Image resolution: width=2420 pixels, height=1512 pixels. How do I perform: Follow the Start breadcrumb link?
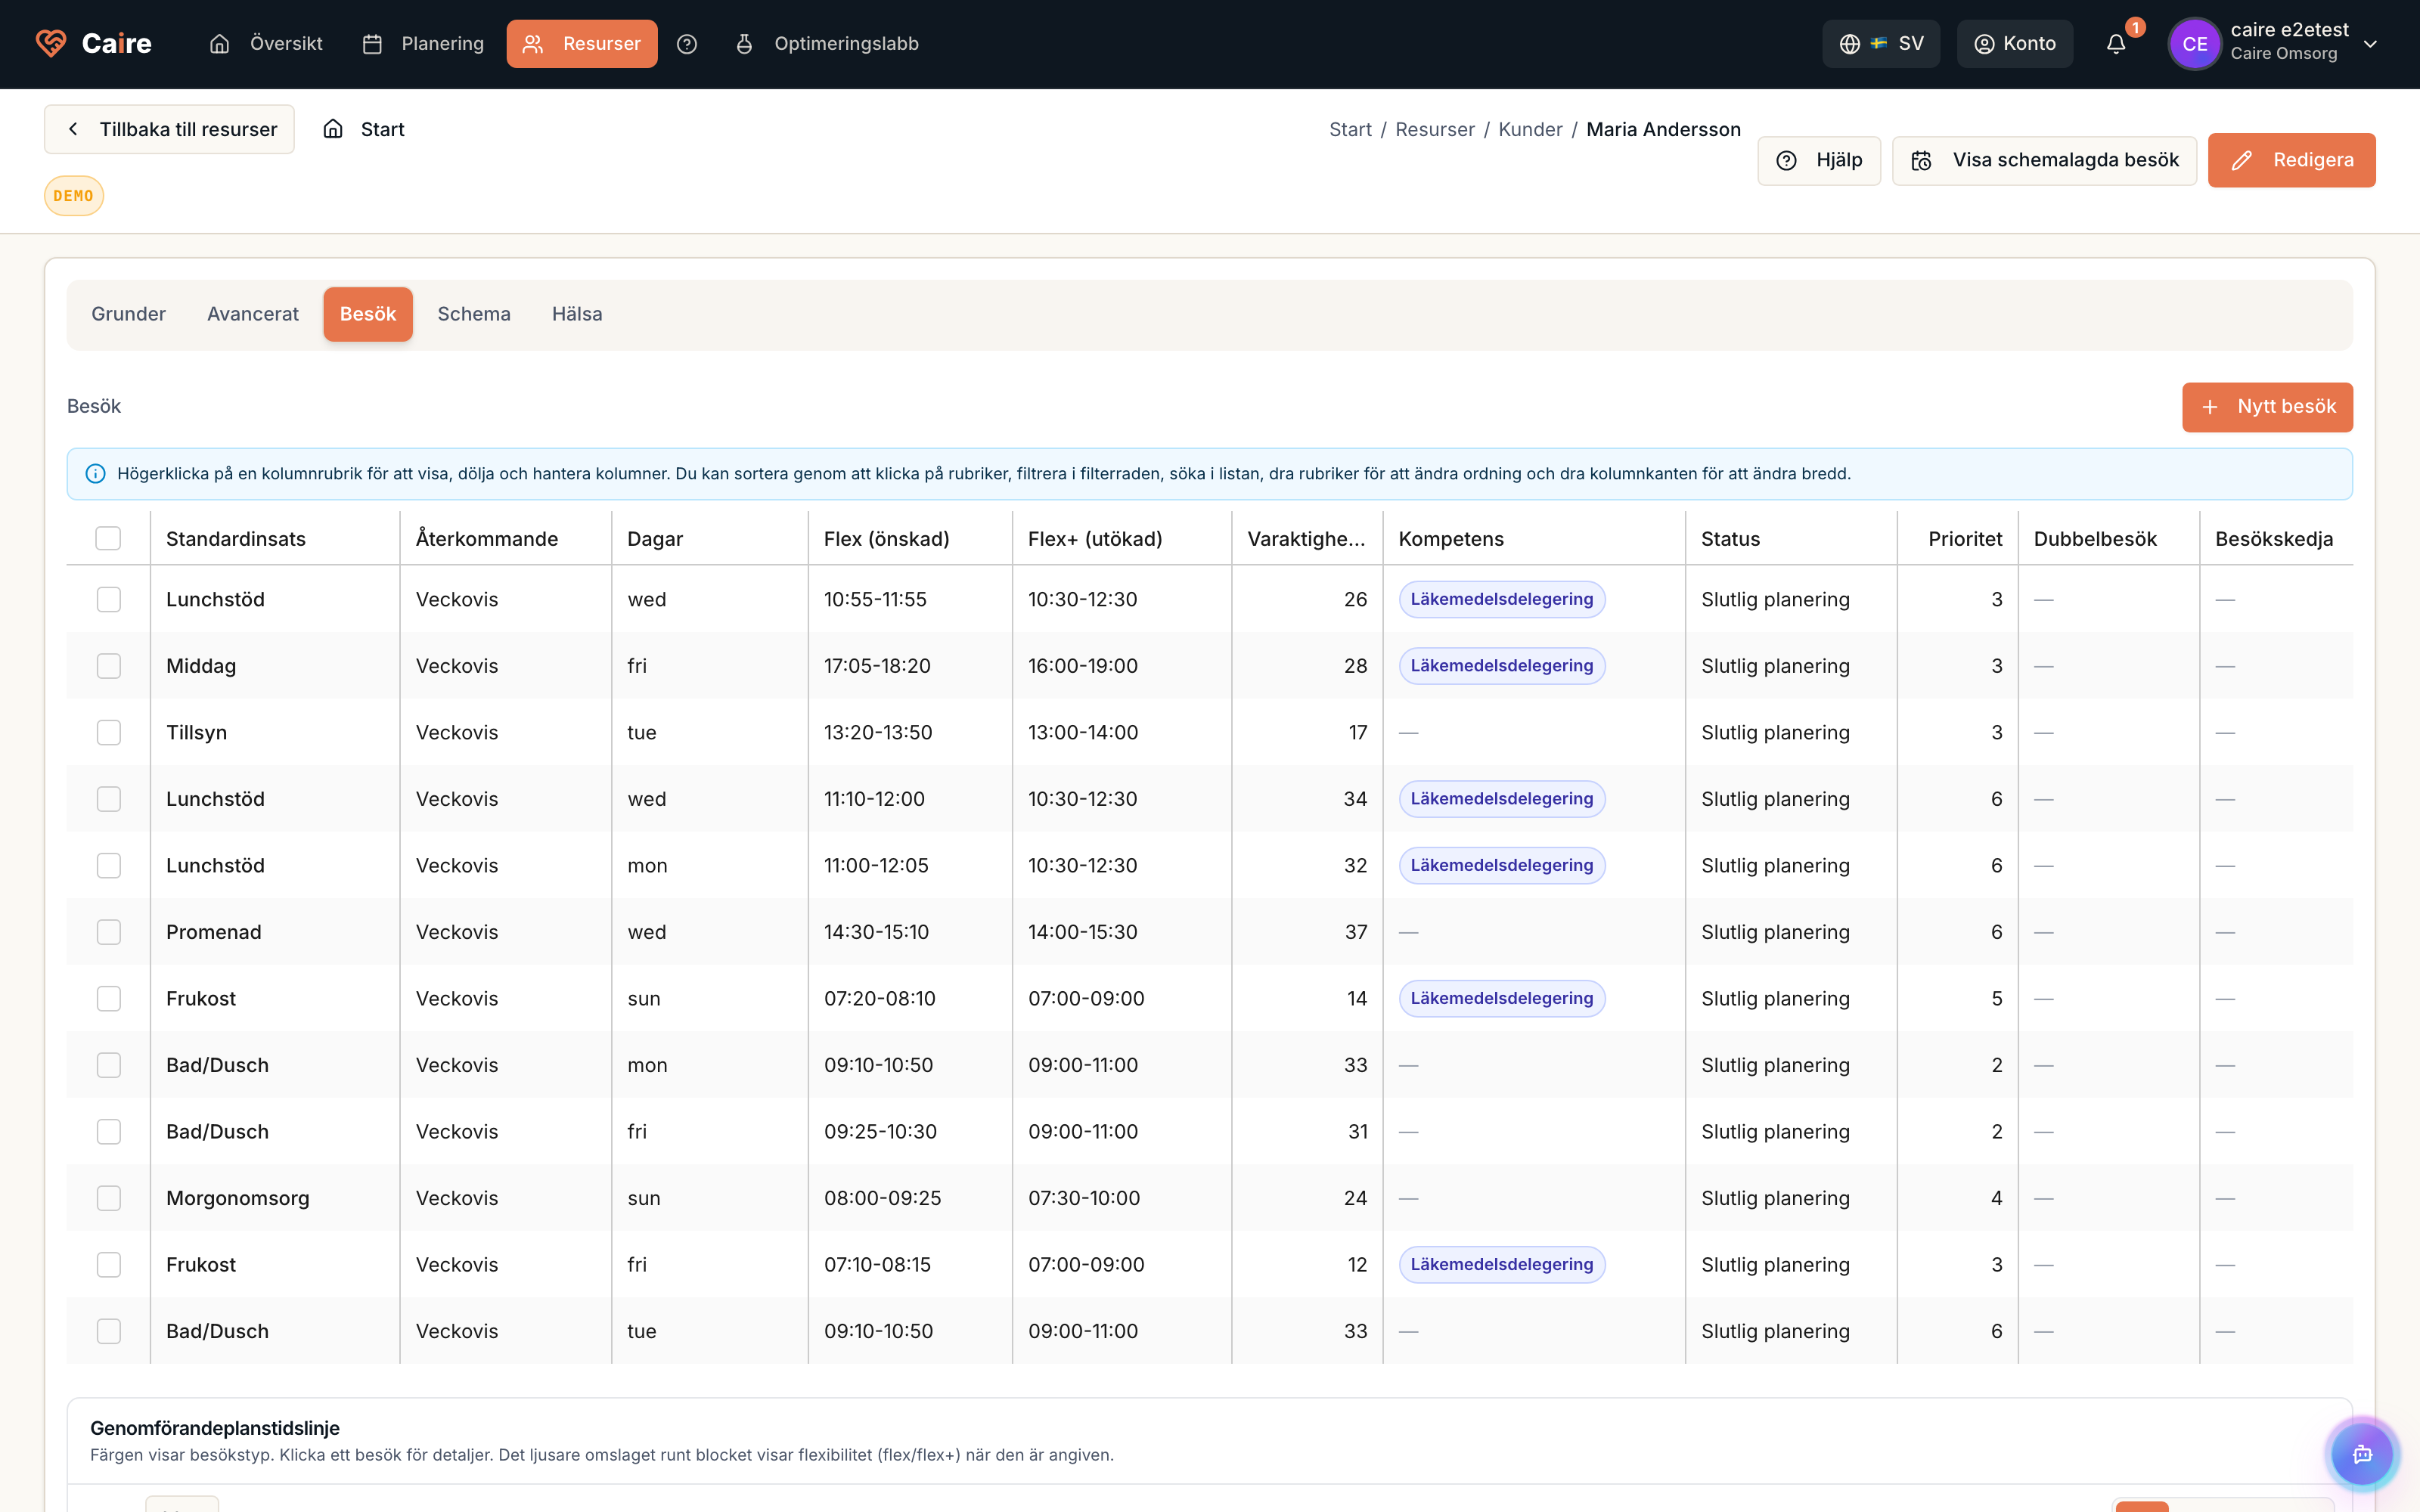click(1350, 129)
